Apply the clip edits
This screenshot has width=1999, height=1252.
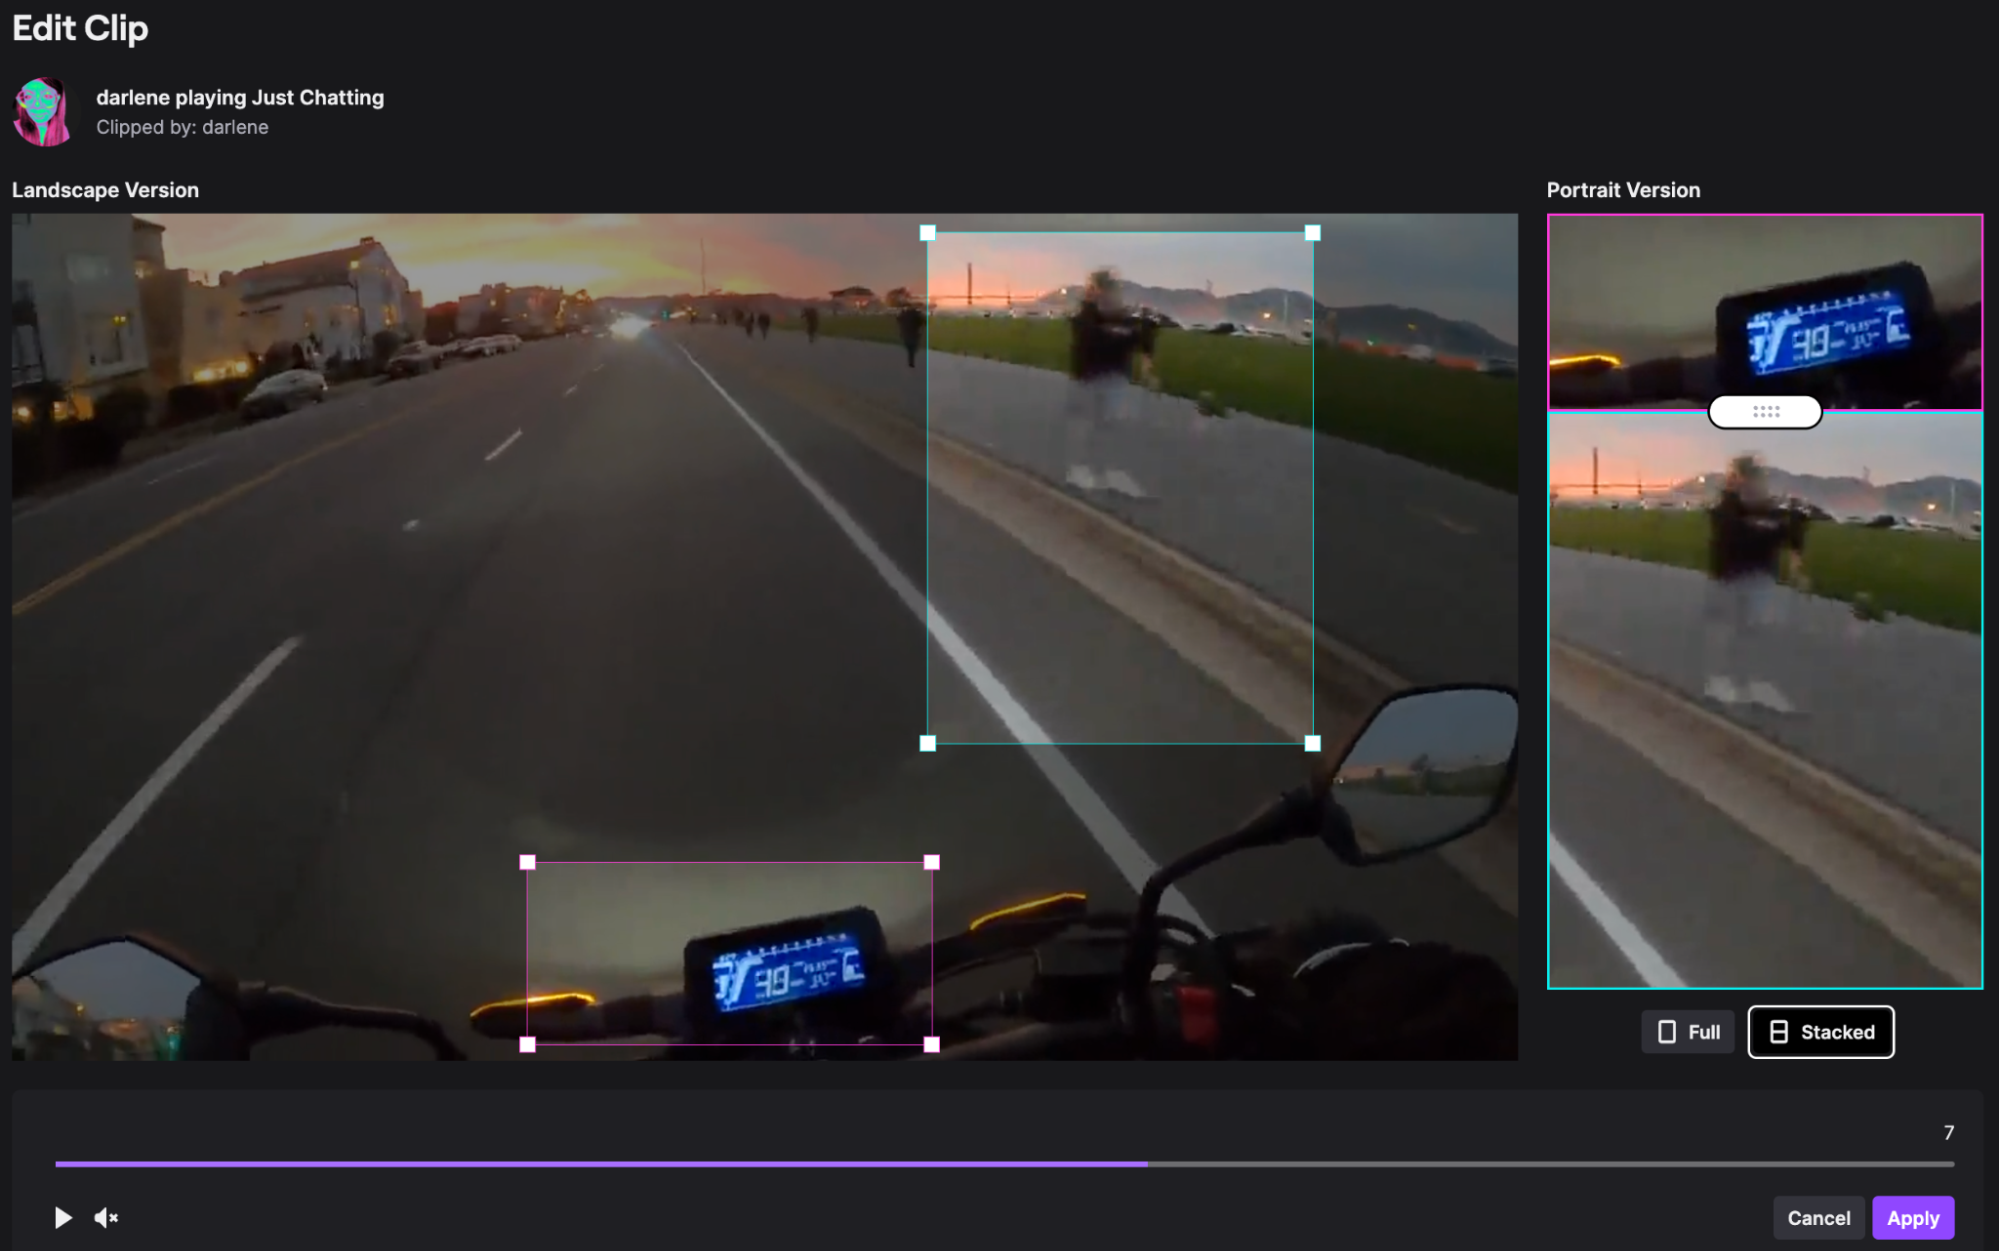pos(1912,1218)
